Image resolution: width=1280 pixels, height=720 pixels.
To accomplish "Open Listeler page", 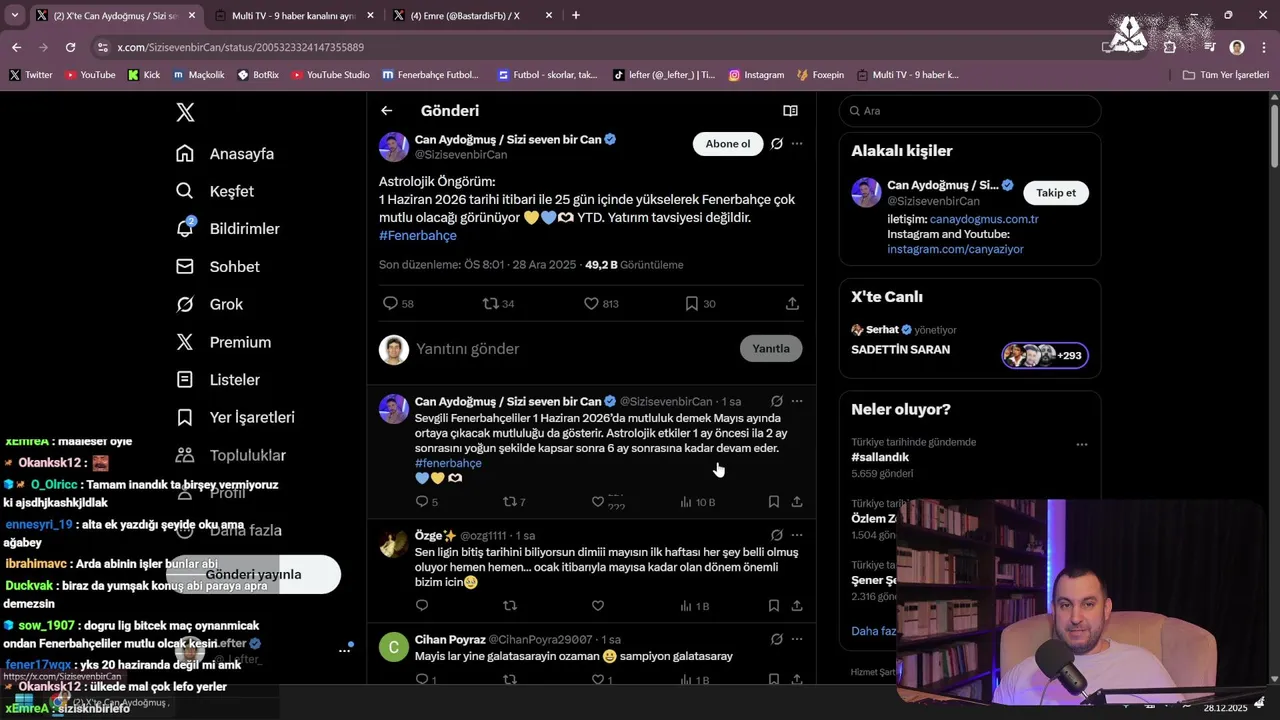I will point(218,380).
